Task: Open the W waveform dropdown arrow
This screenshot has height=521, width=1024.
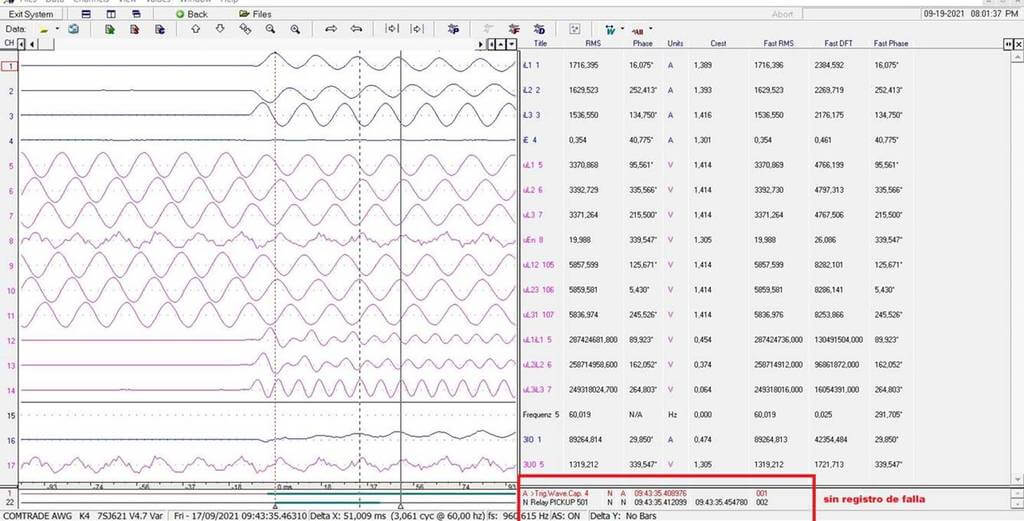Action: [x=622, y=30]
